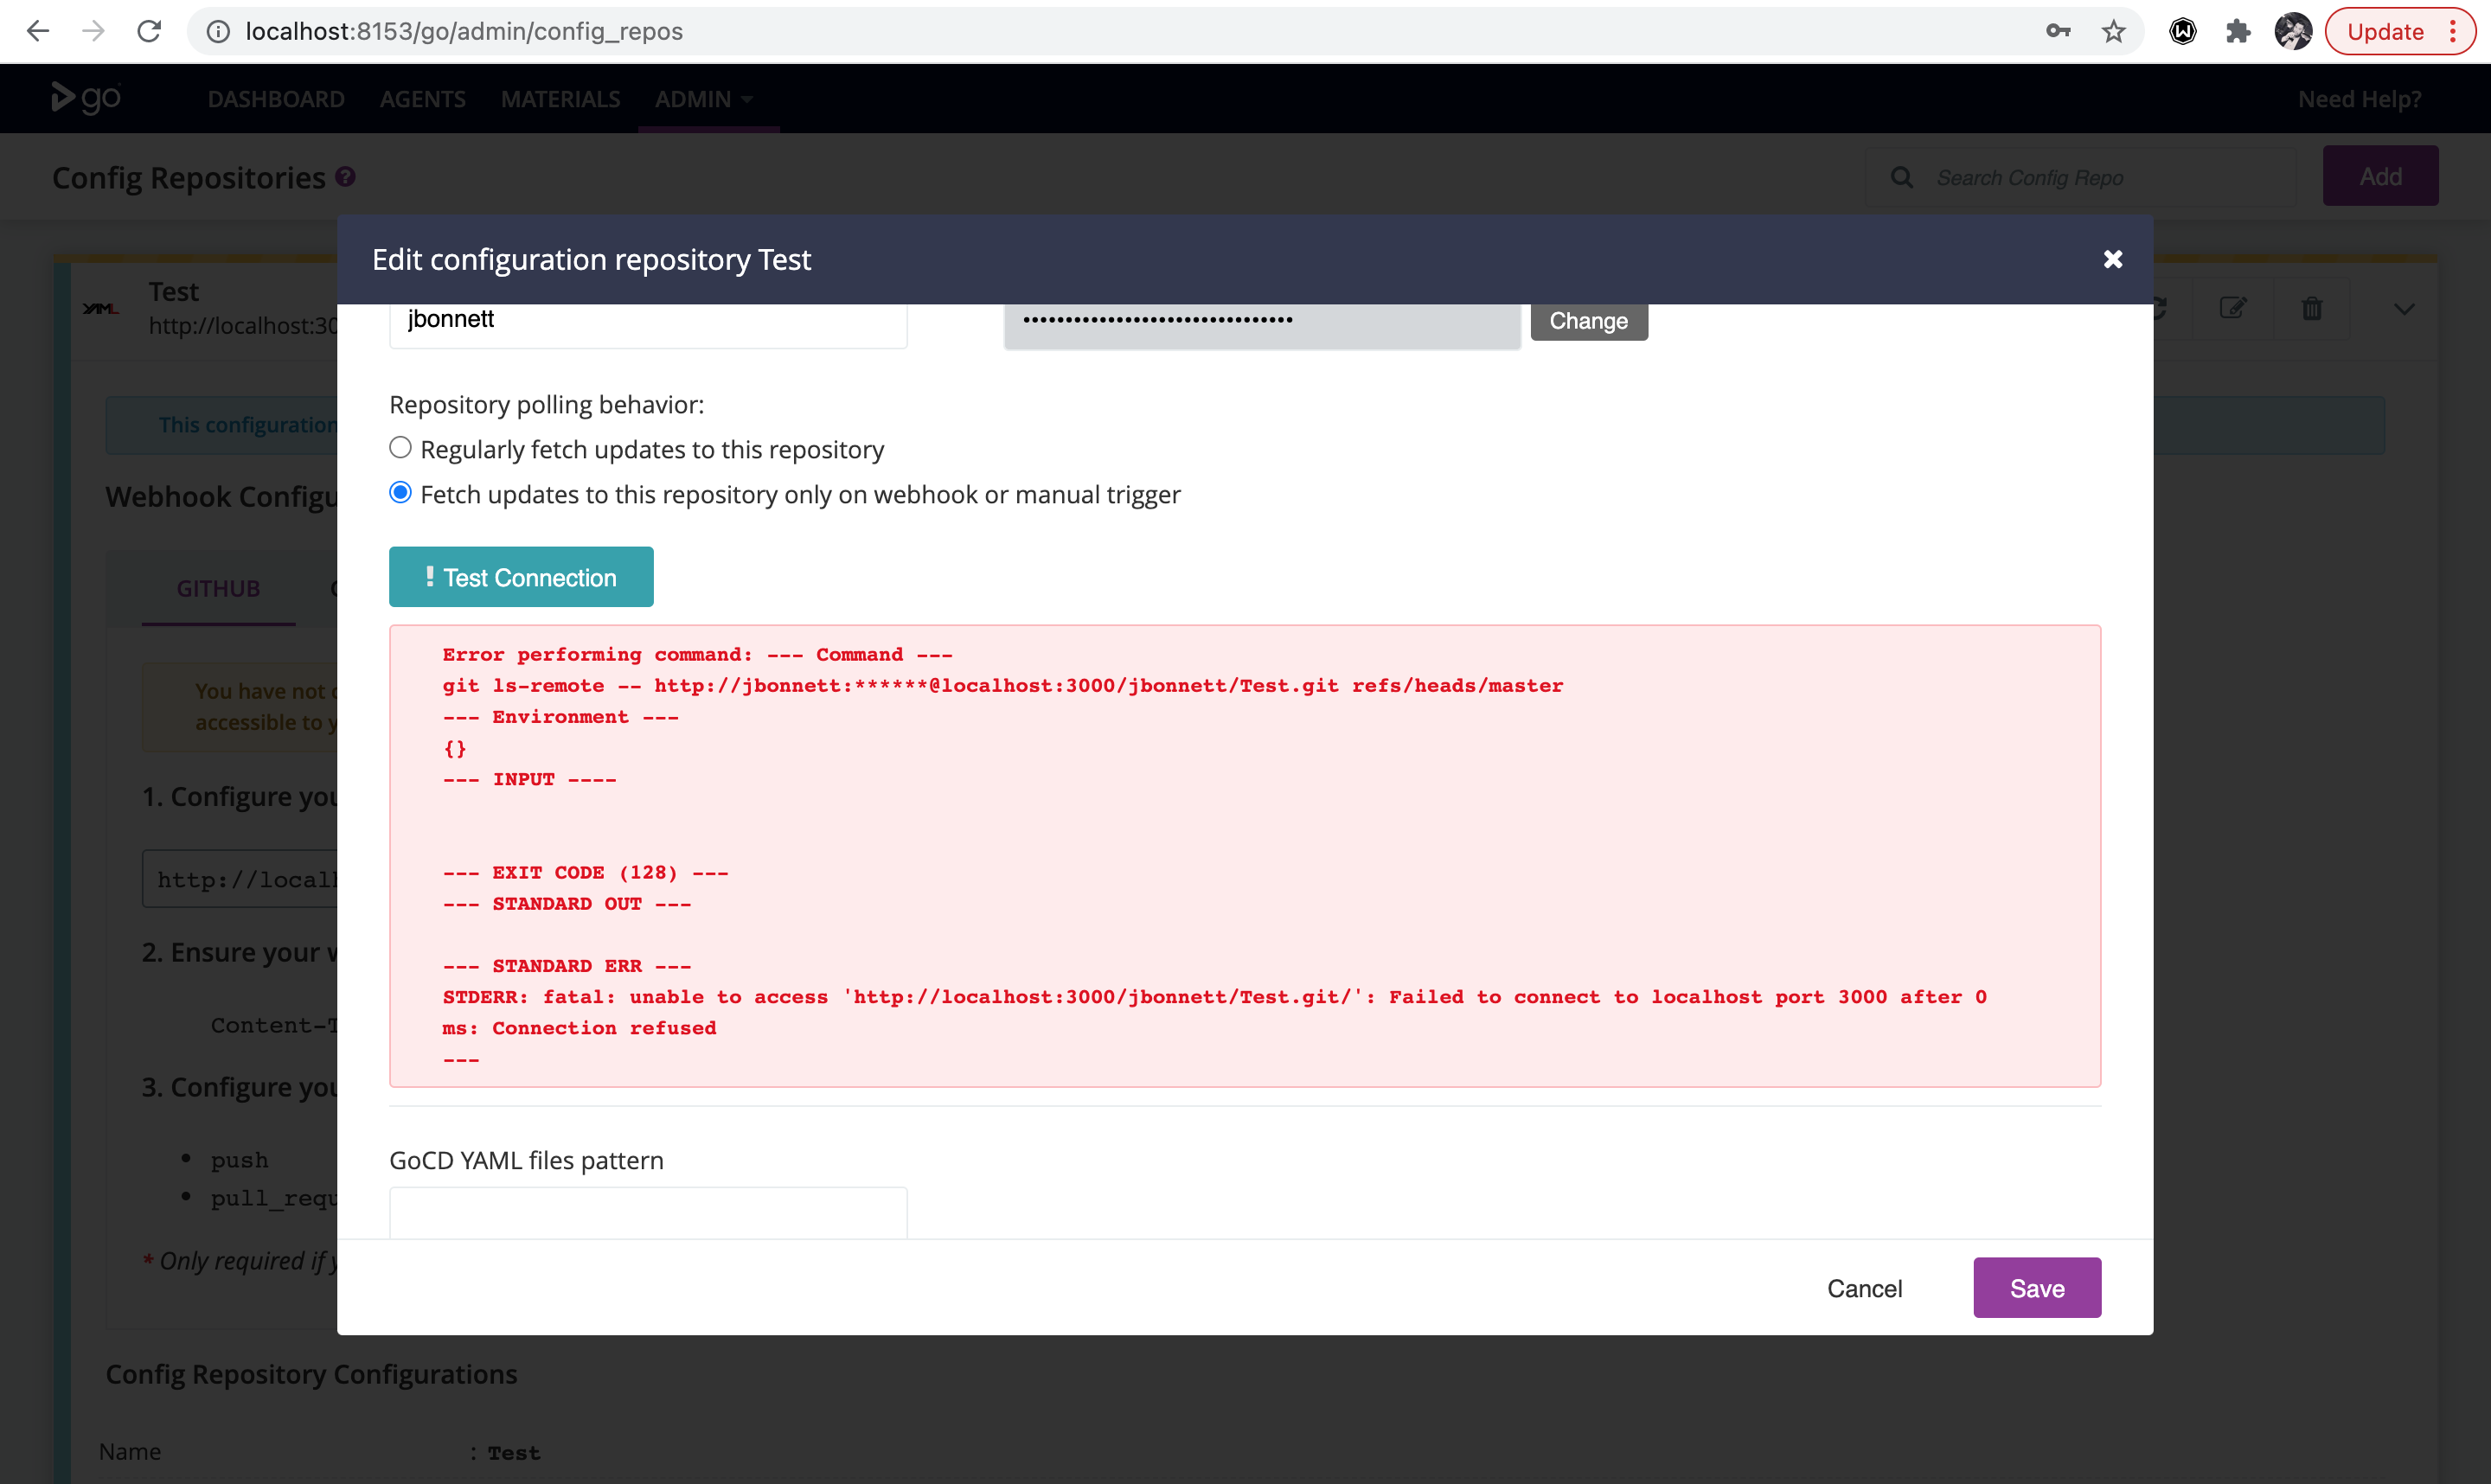The image size is (2491, 1484).
Task: Expand the Test repository details chevron
Action: tap(2404, 308)
